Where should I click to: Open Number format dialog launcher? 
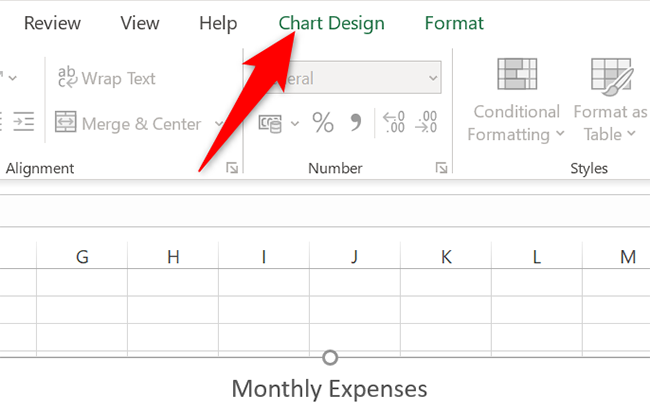441,169
